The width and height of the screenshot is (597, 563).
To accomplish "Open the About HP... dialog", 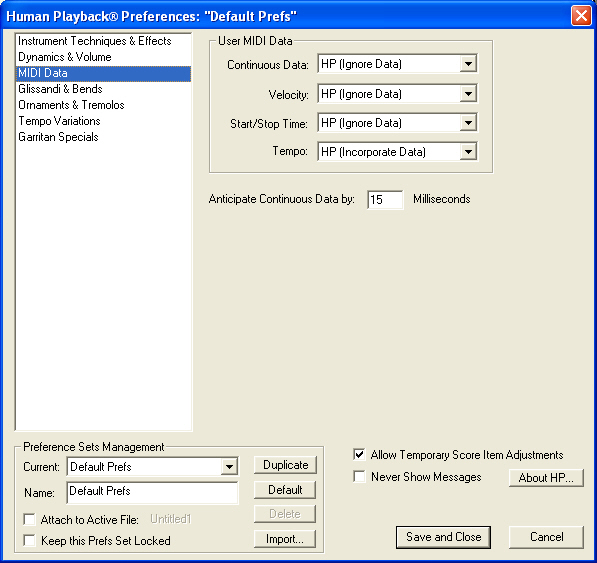I will 546,478.
